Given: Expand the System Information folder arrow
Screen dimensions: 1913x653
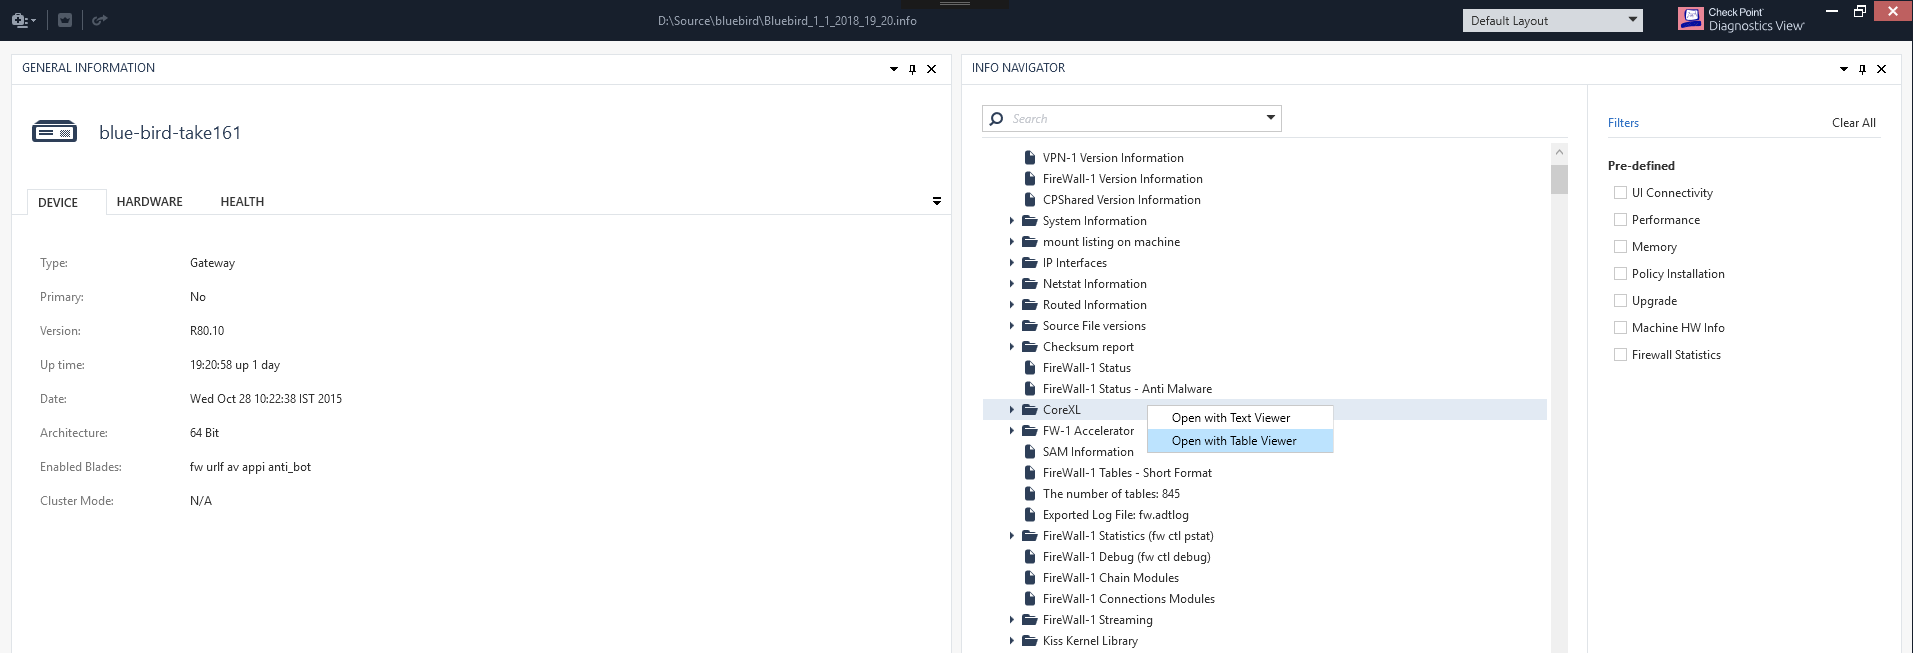Looking at the screenshot, I should pos(1011,221).
